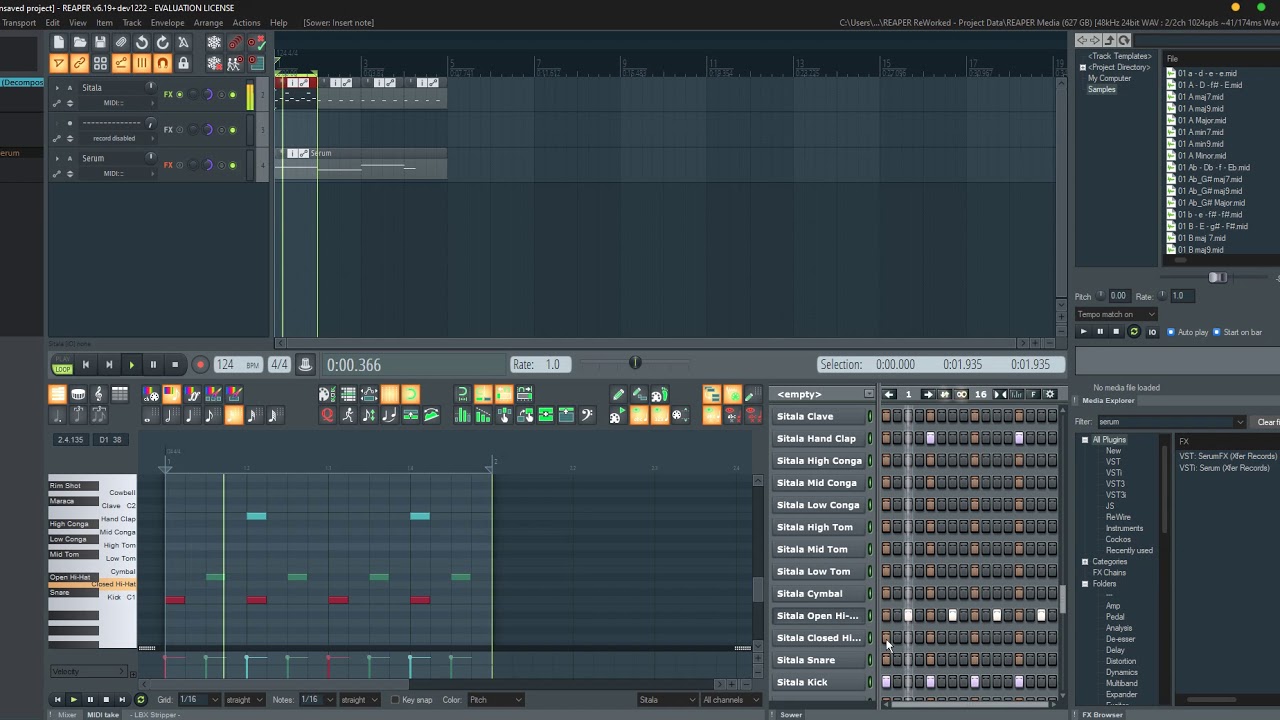Open FX for the Sitala track
This screenshot has width=1280, height=720.
click(x=168, y=95)
